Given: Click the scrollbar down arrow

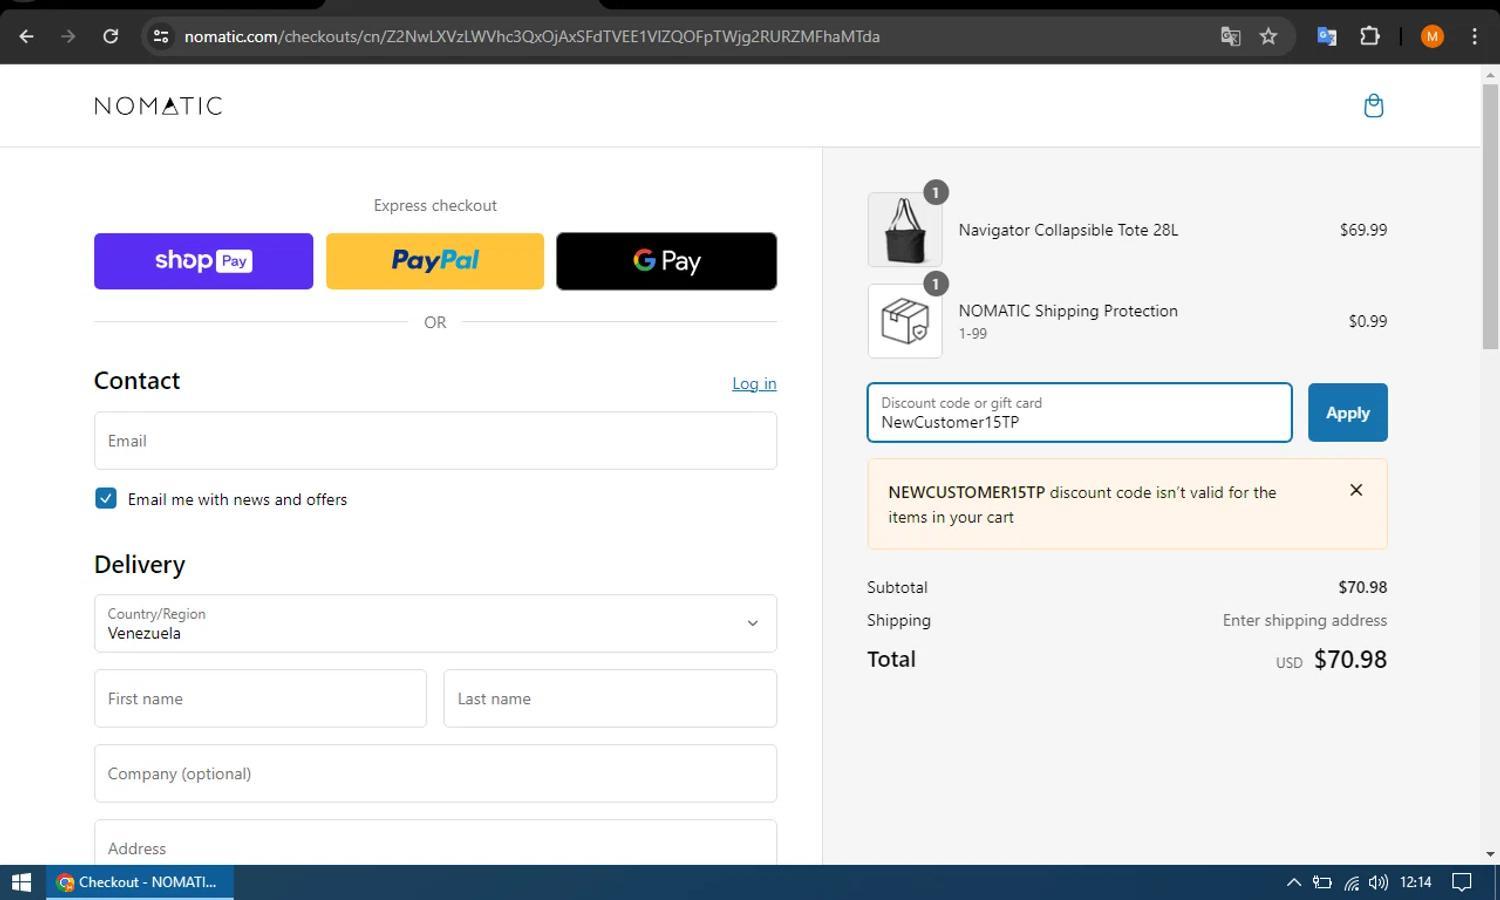Looking at the screenshot, I should 1490,854.
